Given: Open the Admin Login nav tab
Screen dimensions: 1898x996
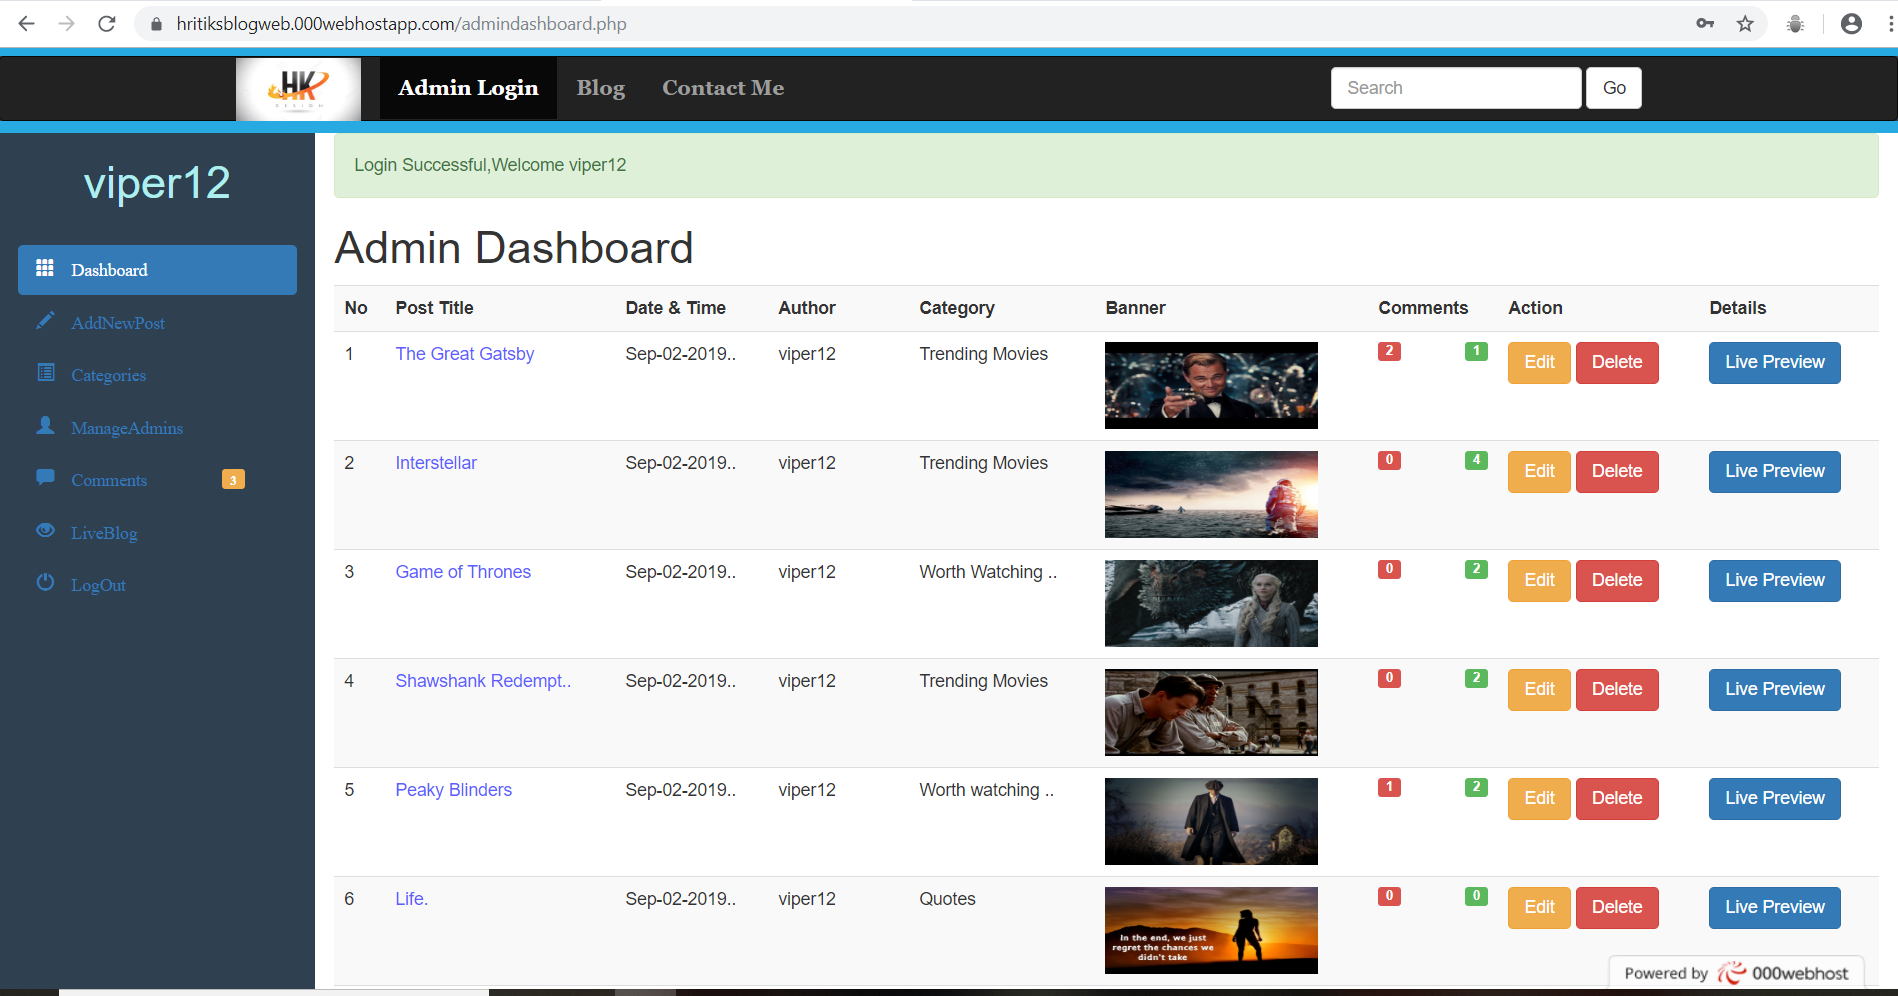Looking at the screenshot, I should [x=468, y=88].
